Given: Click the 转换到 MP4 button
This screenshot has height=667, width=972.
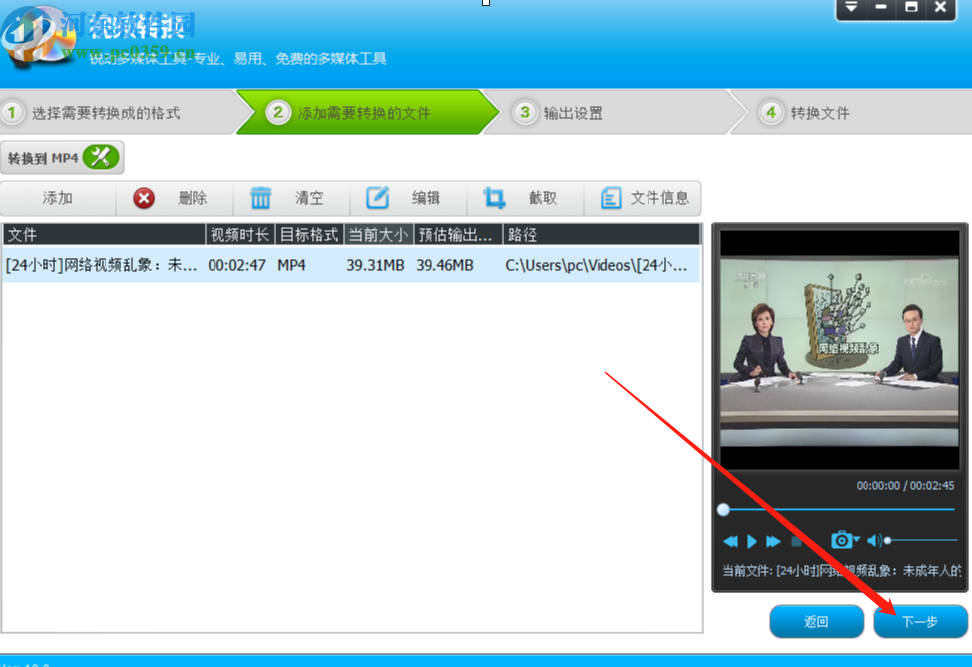Looking at the screenshot, I should pos(62,157).
